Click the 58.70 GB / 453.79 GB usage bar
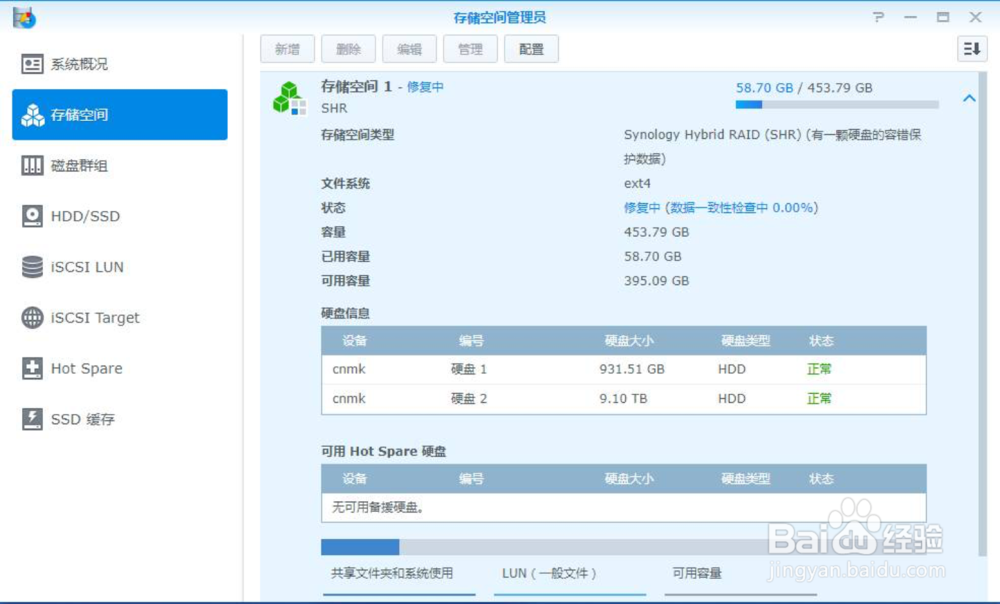The height and width of the screenshot is (604, 1000). click(x=837, y=105)
